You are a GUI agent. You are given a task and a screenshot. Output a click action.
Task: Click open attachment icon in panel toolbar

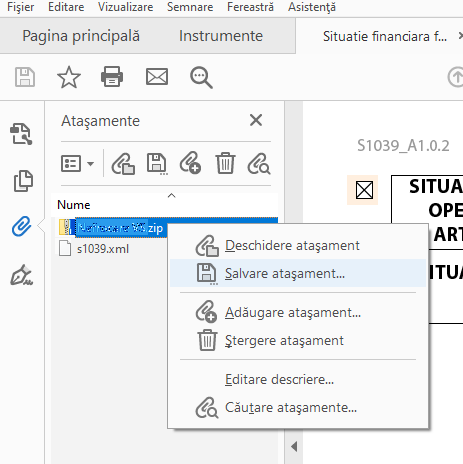click(123, 164)
